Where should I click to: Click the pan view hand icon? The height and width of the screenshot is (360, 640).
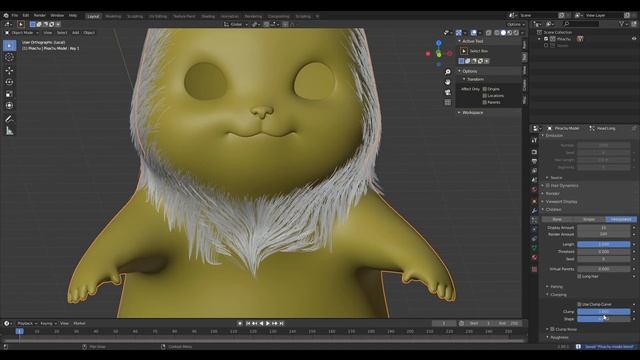tap(448, 82)
